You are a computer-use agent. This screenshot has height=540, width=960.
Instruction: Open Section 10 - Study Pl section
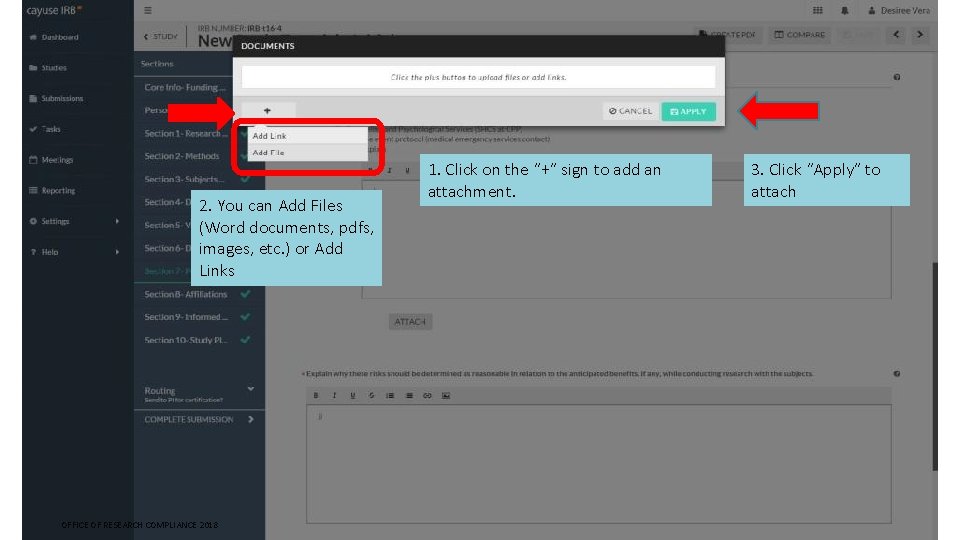click(186, 340)
